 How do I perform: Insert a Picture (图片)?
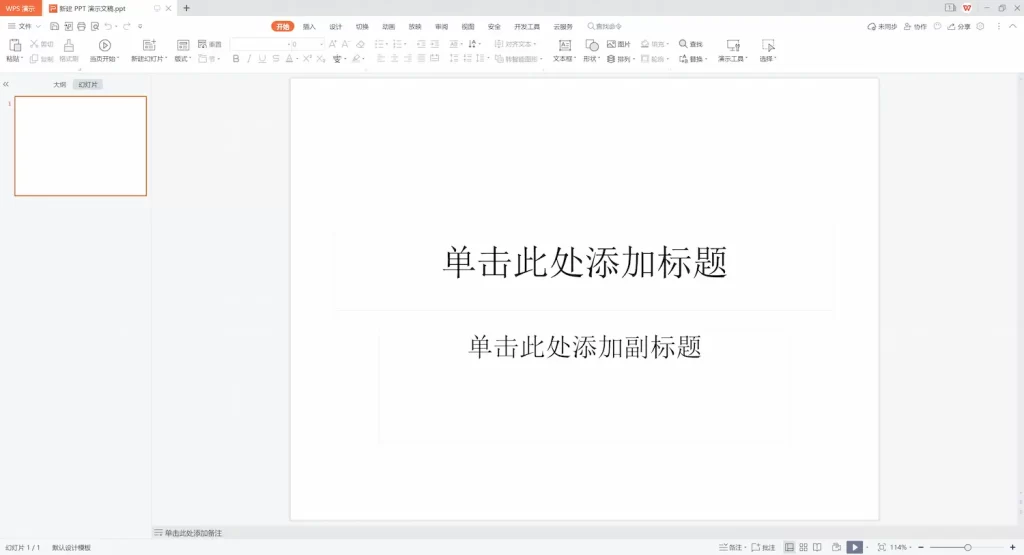point(618,44)
